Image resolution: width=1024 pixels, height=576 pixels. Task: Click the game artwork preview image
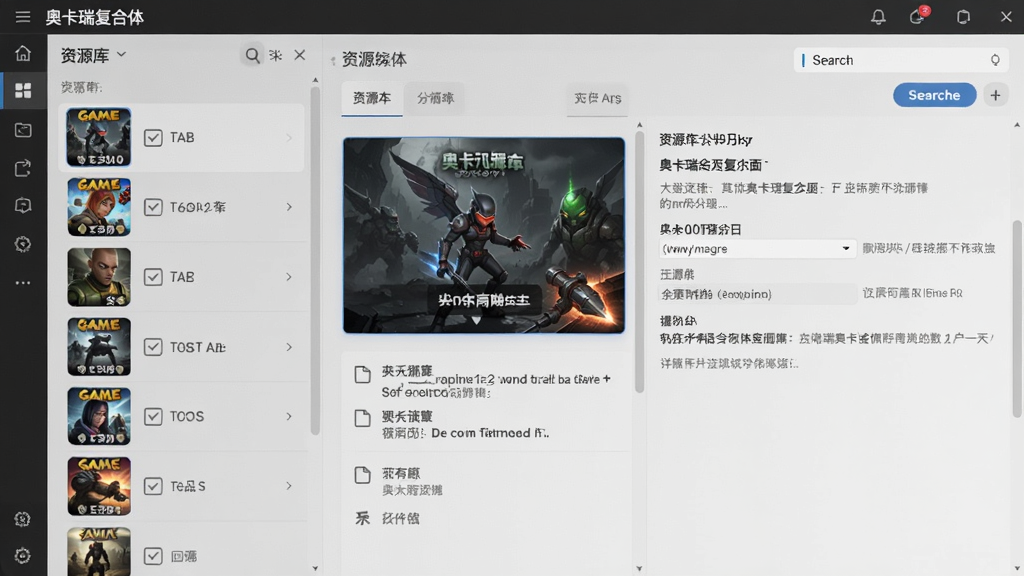pos(484,235)
